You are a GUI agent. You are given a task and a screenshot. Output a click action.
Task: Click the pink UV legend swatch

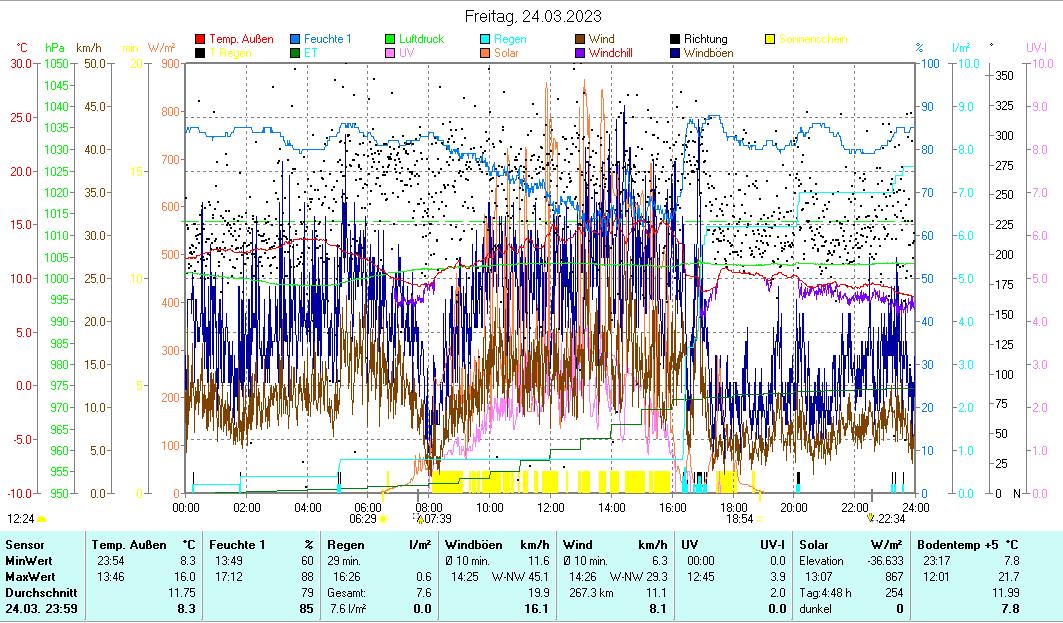pyautogui.click(x=391, y=52)
